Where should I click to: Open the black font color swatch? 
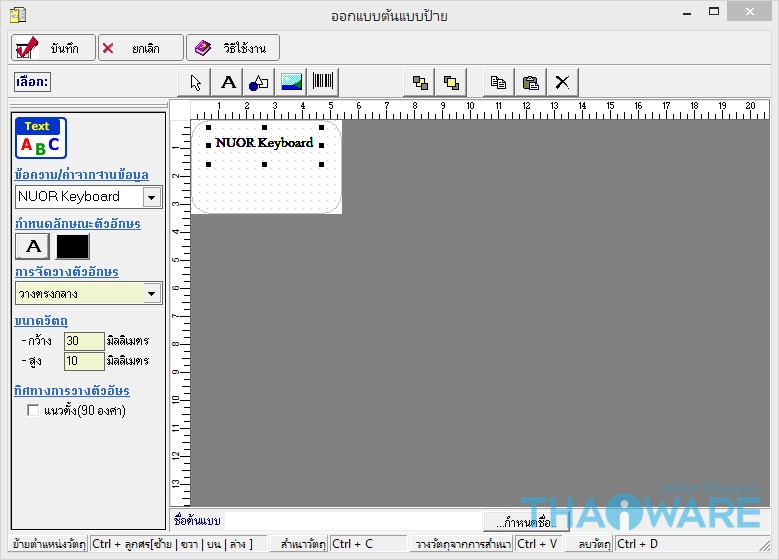(x=73, y=246)
